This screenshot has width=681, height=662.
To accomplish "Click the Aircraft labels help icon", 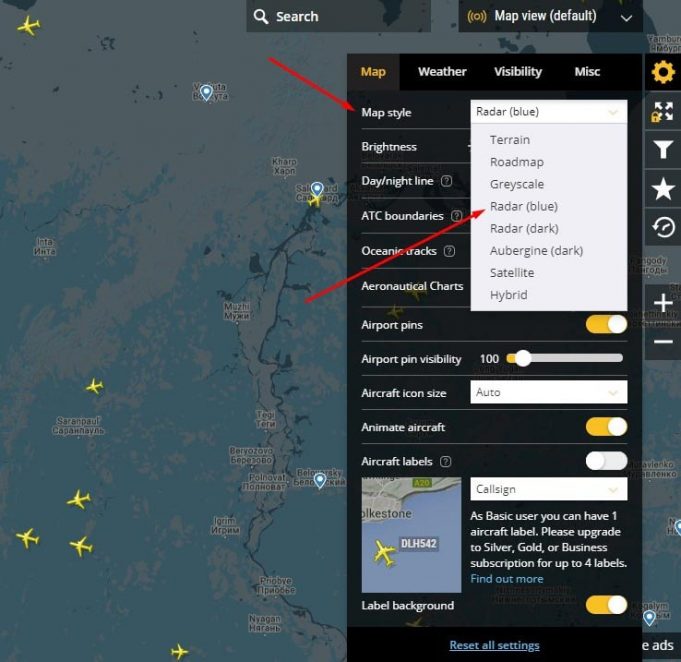I will (446, 461).
